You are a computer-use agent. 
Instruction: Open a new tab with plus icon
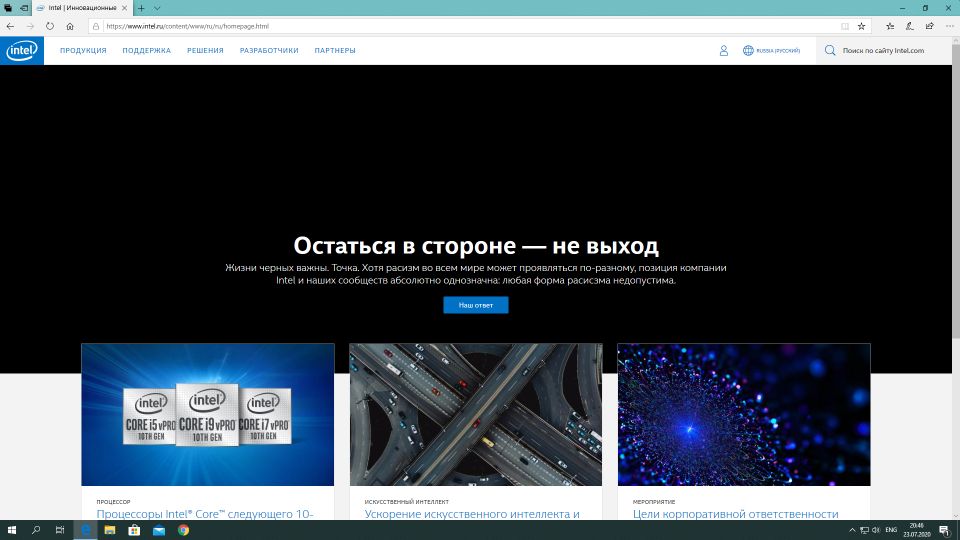point(141,8)
